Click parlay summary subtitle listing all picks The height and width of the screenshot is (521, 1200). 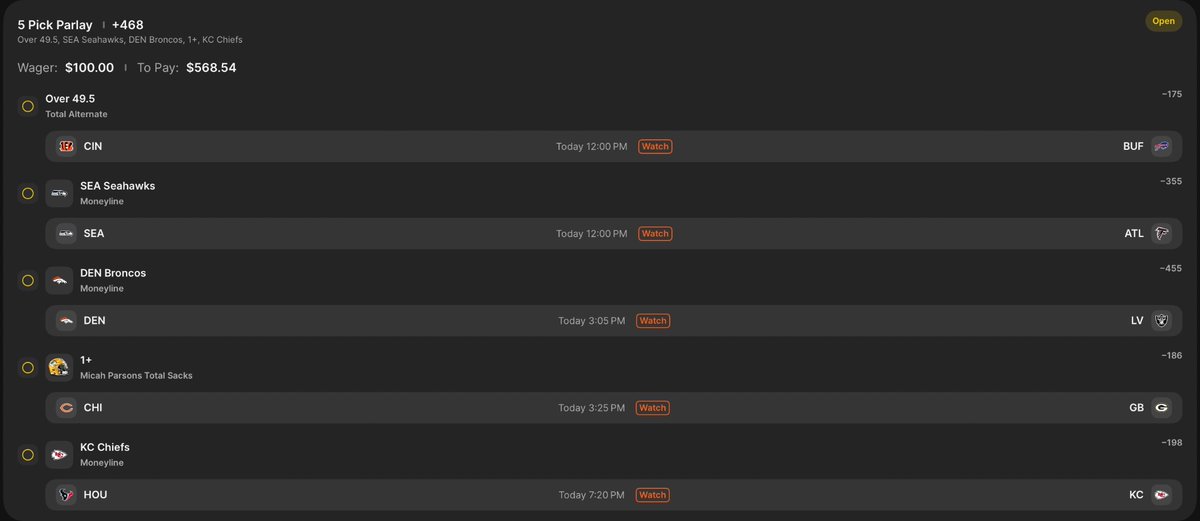point(130,40)
